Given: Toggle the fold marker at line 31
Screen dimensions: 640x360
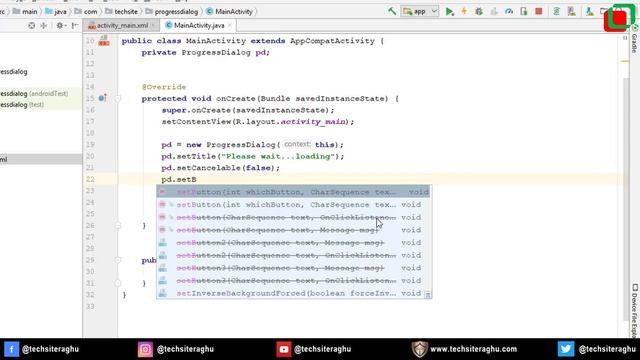Looking at the screenshot, I should [118, 283].
